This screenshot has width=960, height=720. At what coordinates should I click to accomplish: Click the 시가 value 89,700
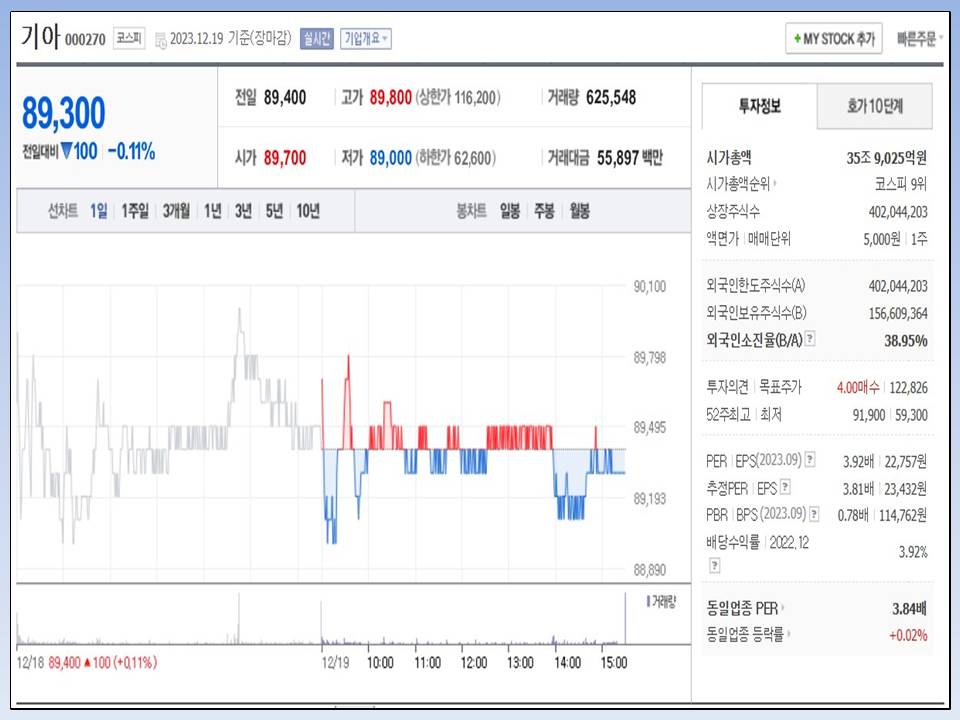coord(285,158)
